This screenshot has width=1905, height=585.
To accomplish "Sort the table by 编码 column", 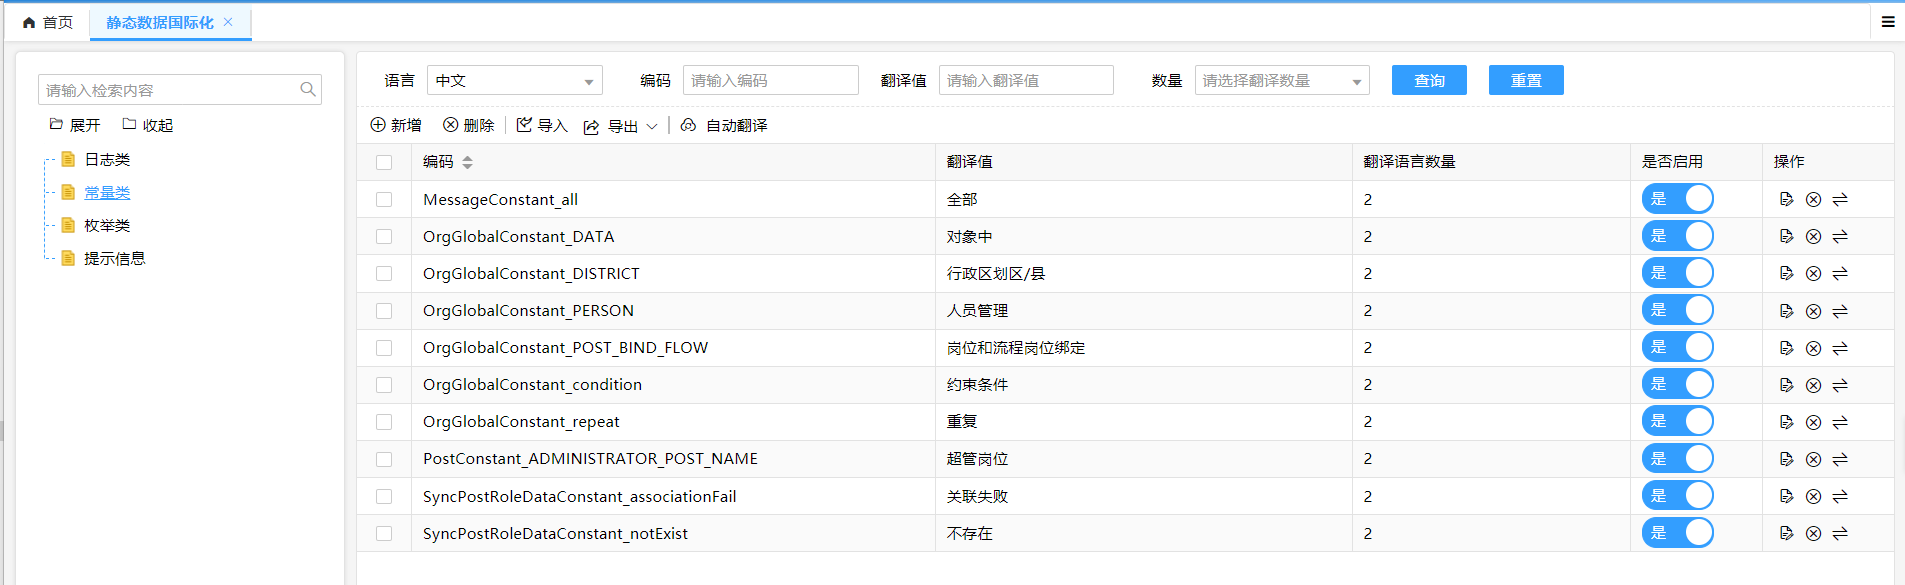I will click(467, 162).
